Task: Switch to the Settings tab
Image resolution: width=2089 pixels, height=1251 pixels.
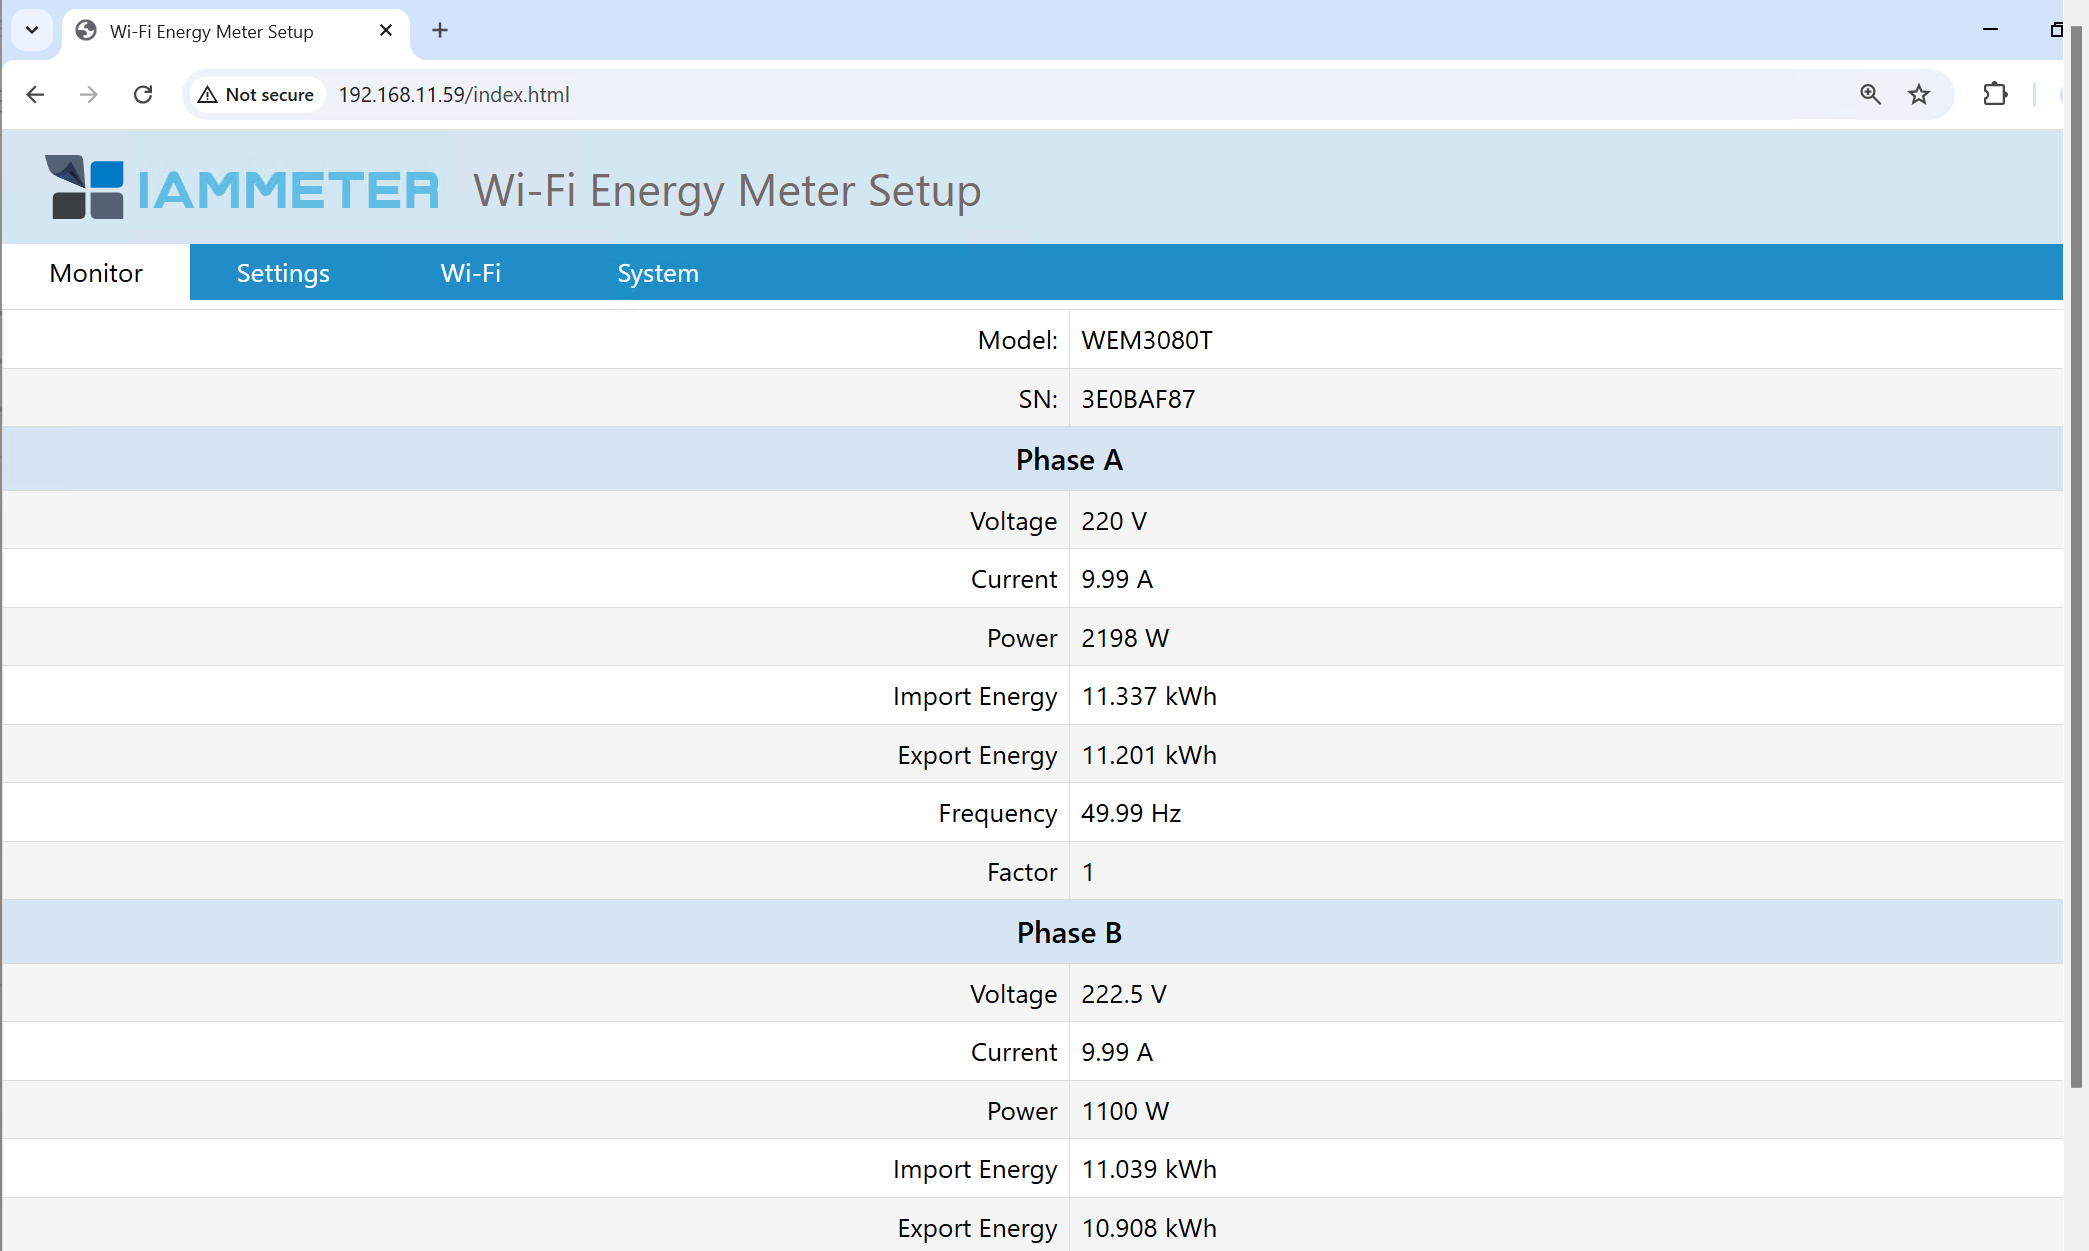Action: (283, 273)
